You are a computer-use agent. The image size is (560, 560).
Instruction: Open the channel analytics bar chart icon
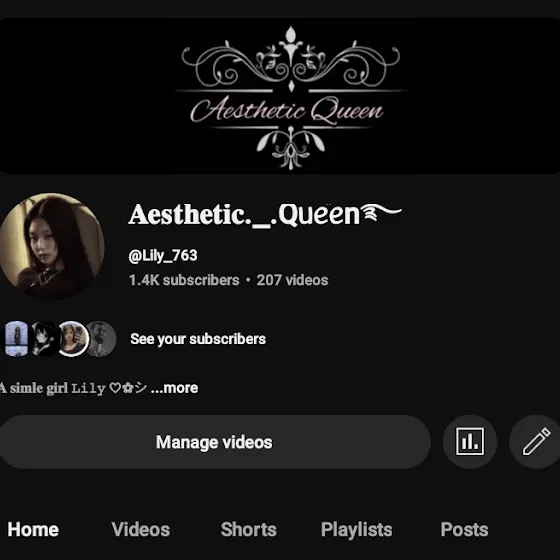pos(470,442)
